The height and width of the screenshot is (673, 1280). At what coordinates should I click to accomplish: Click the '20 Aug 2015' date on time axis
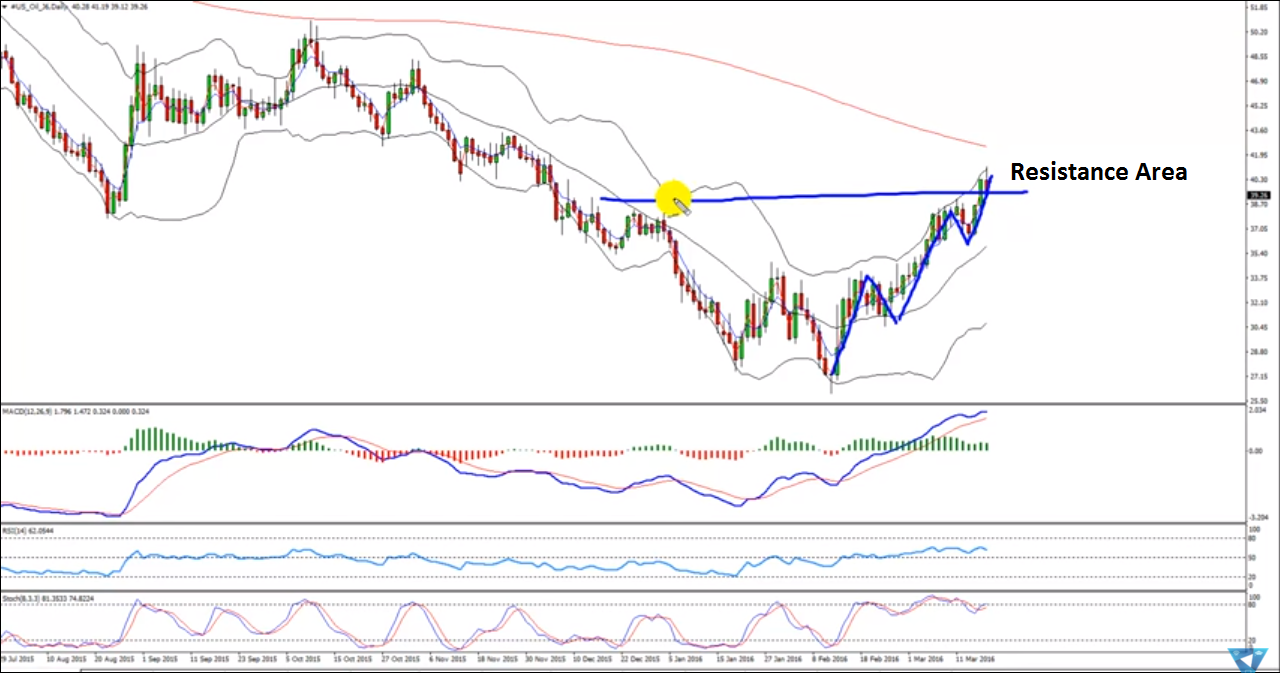[113, 661]
